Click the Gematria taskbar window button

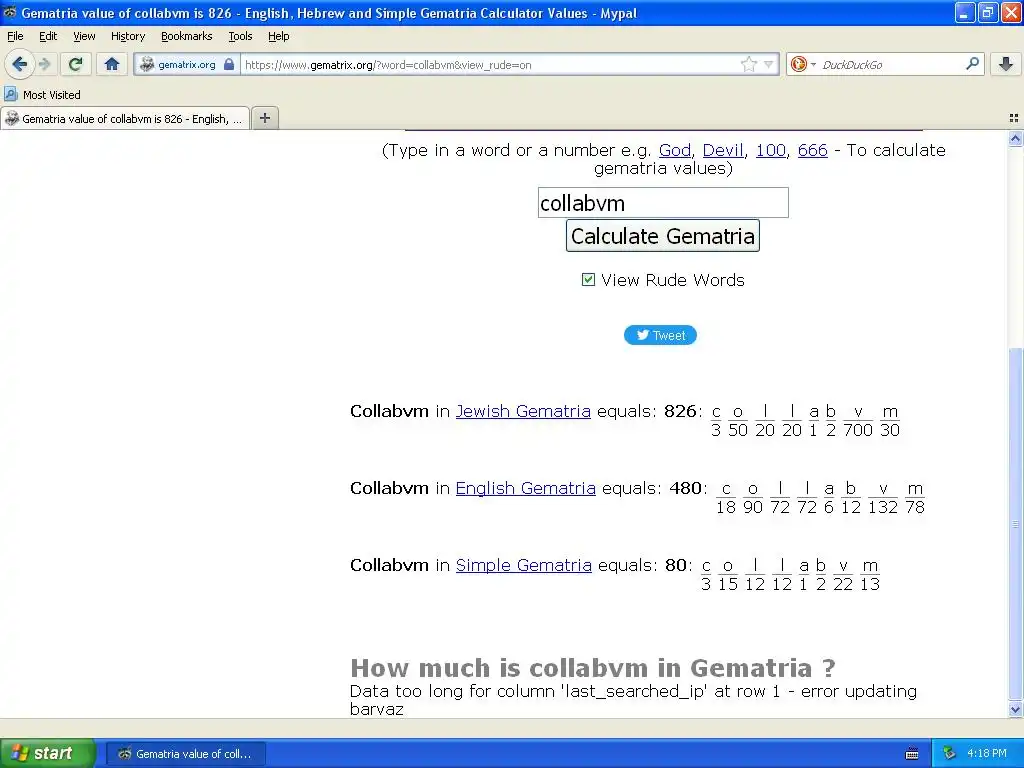(186, 754)
